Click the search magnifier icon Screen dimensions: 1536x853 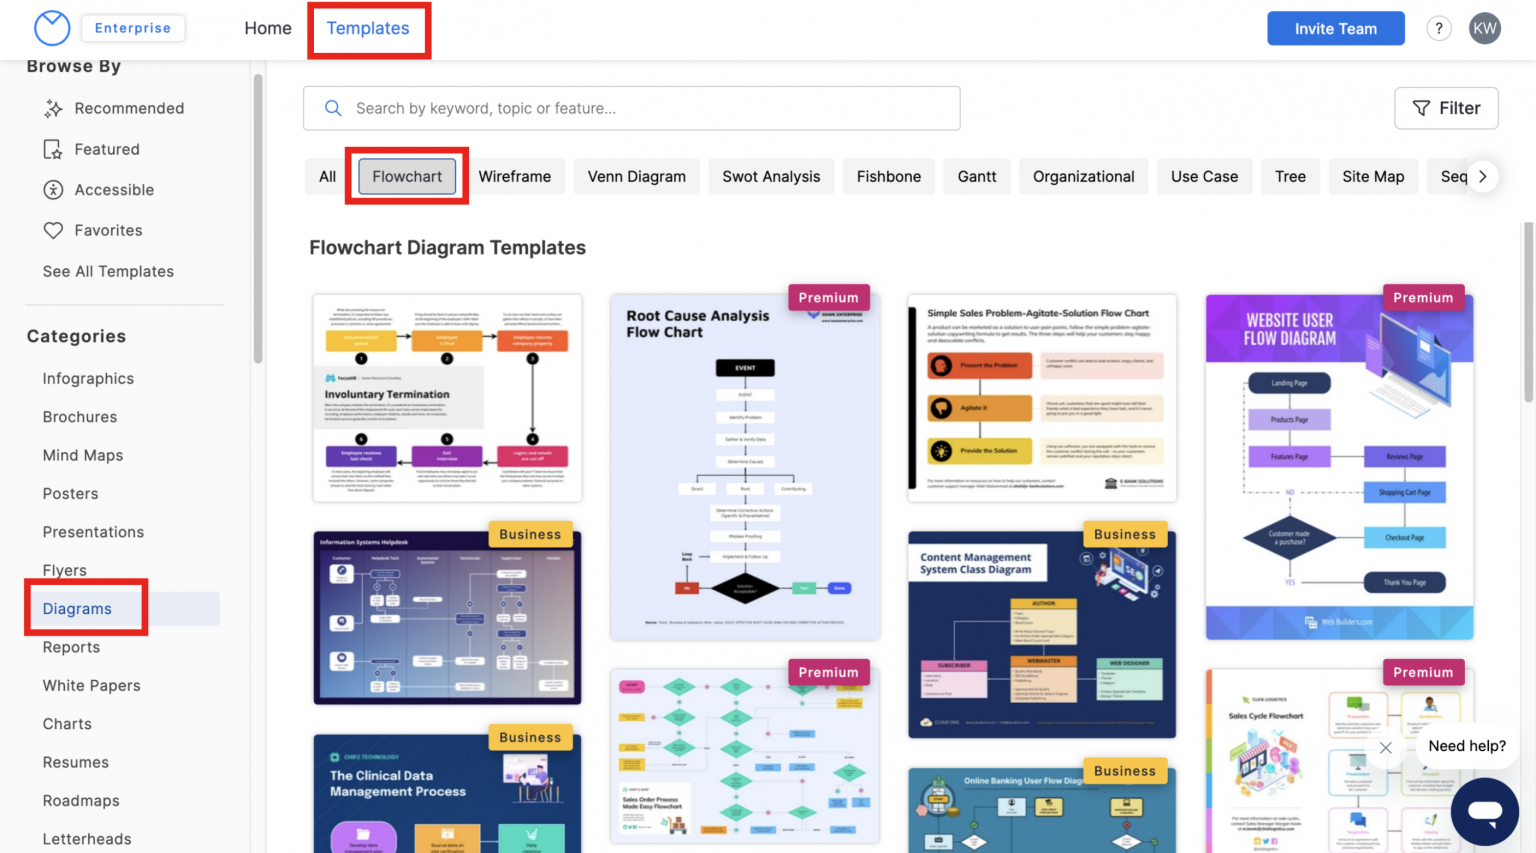click(x=333, y=108)
